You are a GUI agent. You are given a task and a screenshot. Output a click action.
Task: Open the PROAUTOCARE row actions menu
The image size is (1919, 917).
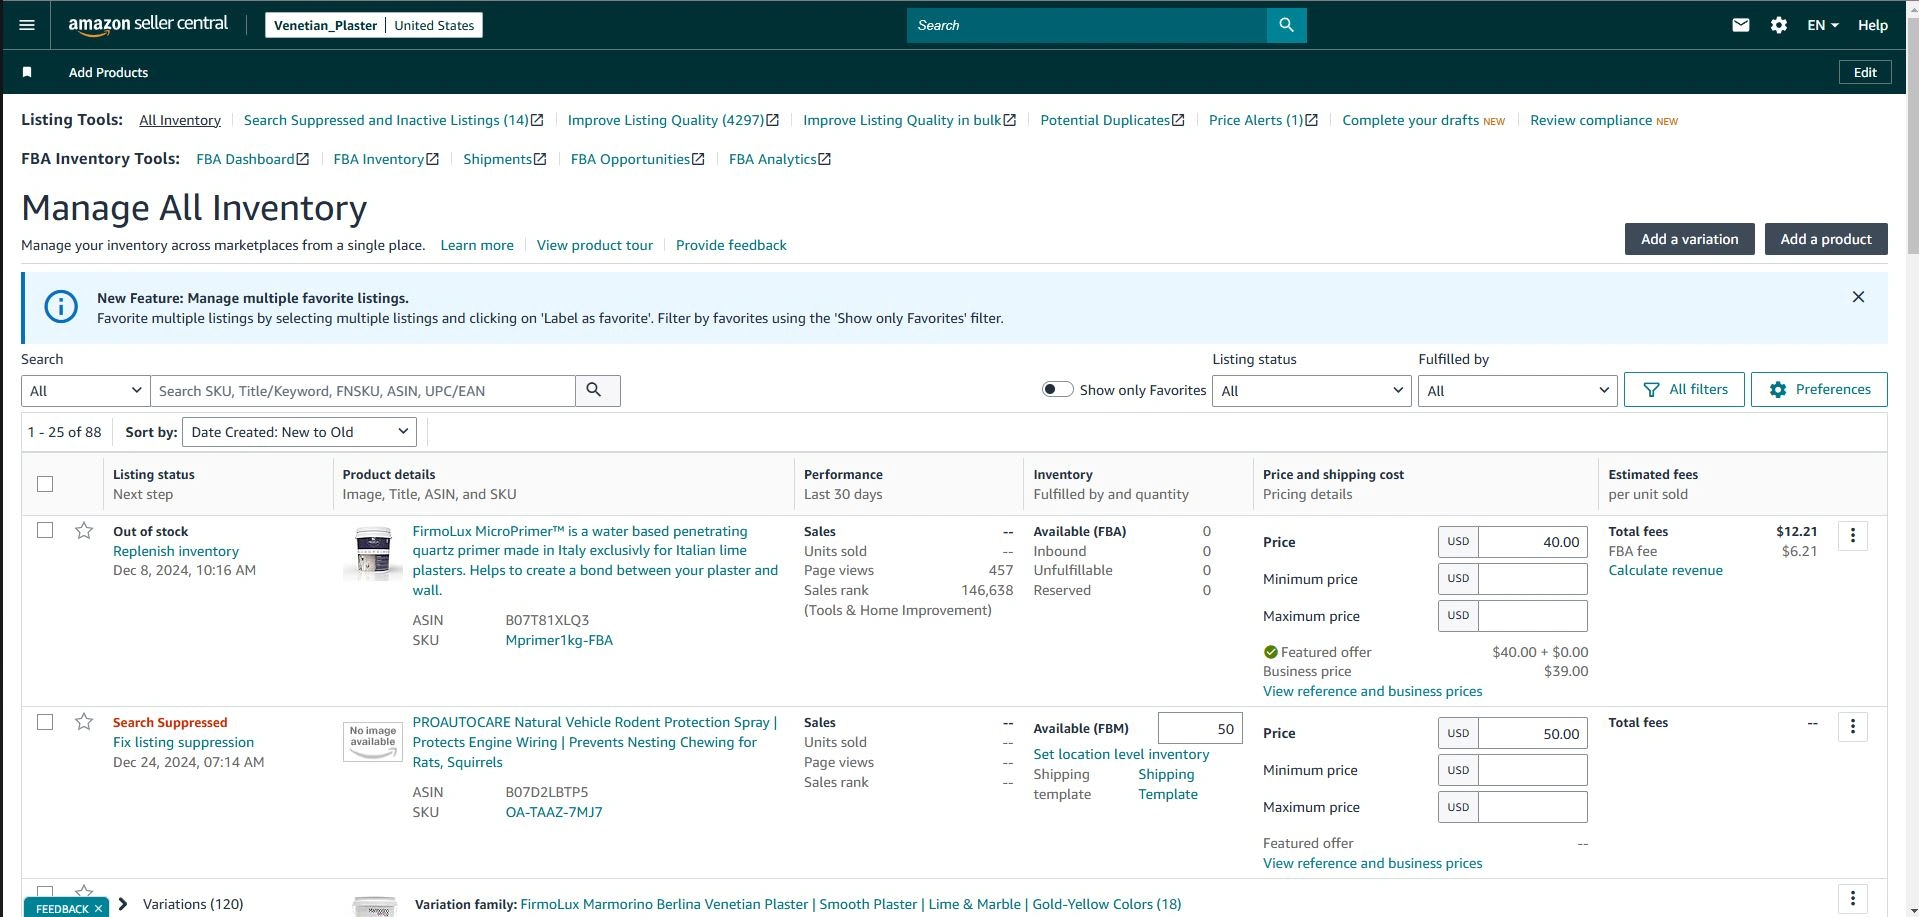pos(1852,727)
